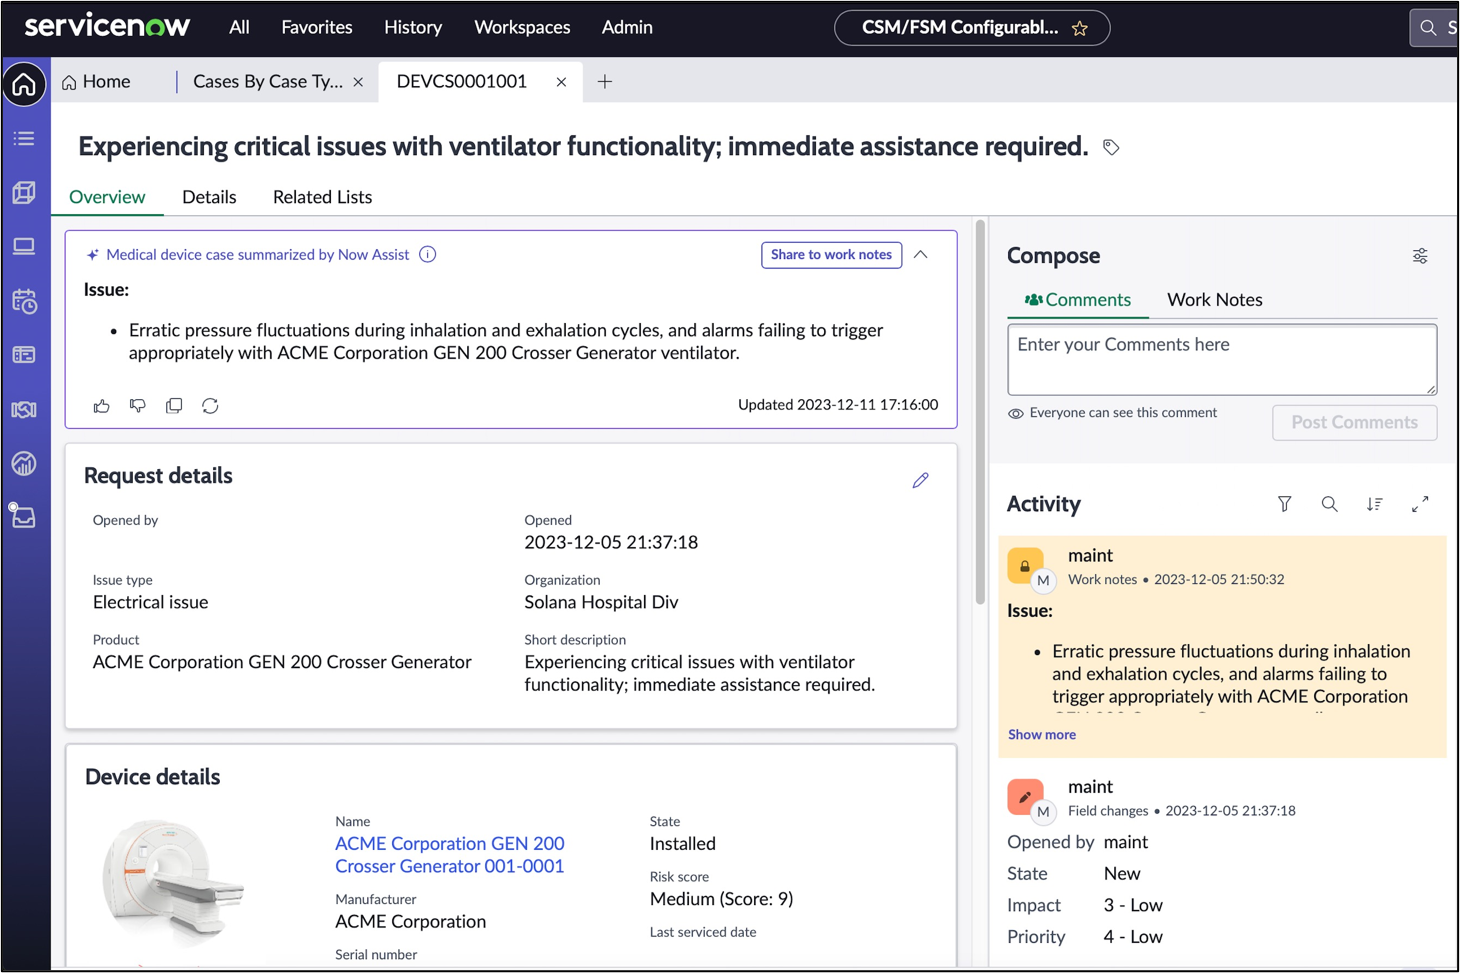Close the DEVCS0001001 tab
The height and width of the screenshot is (973, 1460).
(x=561, y=82)
